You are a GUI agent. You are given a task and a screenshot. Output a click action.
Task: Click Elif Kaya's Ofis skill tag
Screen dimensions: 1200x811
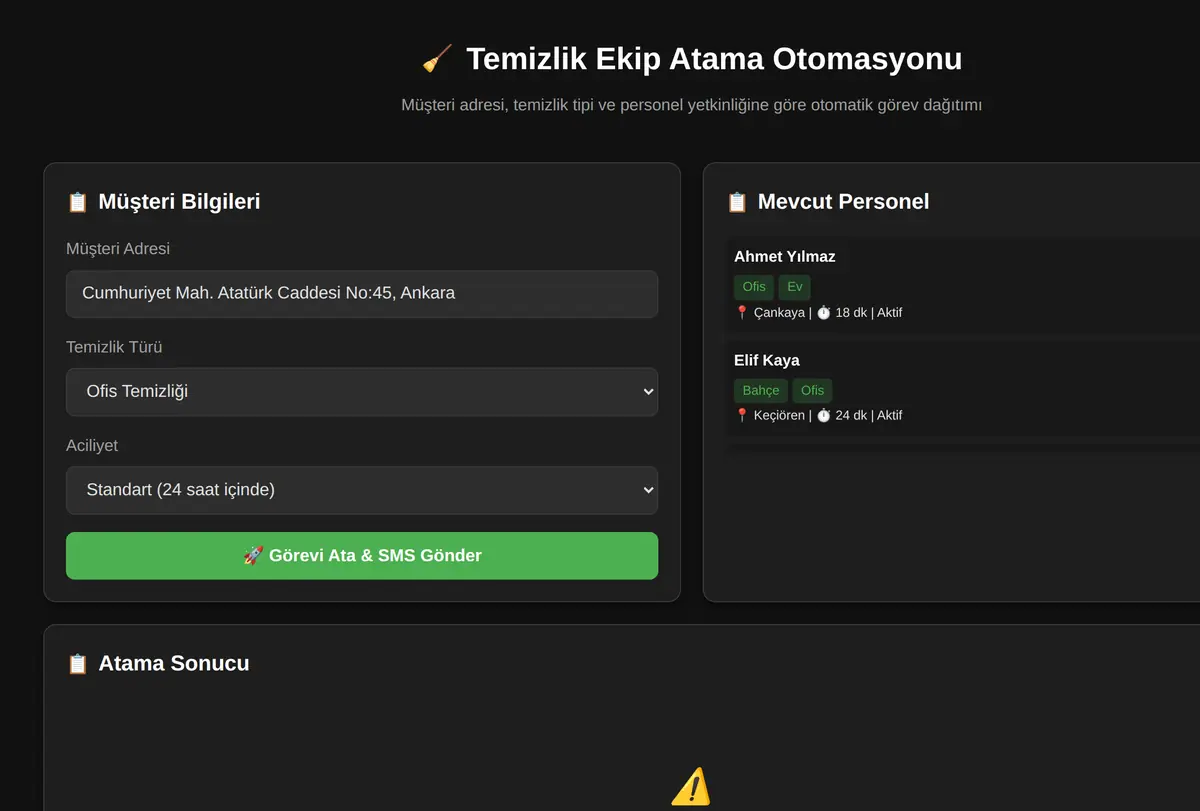(x=813, y=390)
